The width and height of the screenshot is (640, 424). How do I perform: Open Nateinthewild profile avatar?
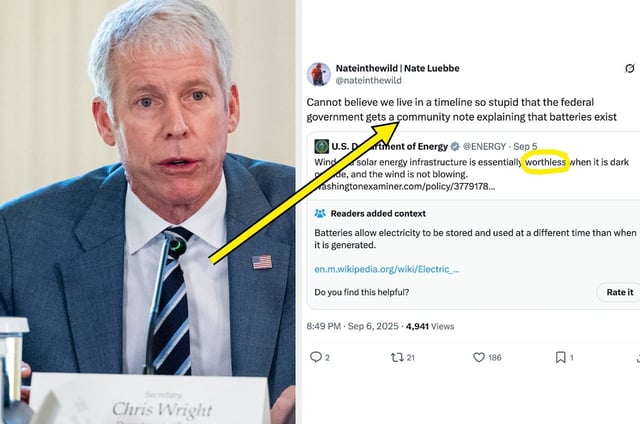pyautogui.click(x=319, y=74)
